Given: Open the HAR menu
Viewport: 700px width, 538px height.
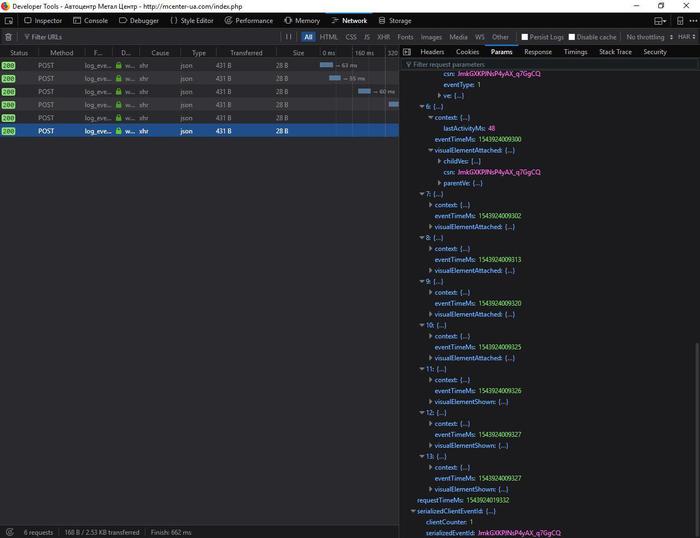Looking at the screenshot, I should click(687, 37).
